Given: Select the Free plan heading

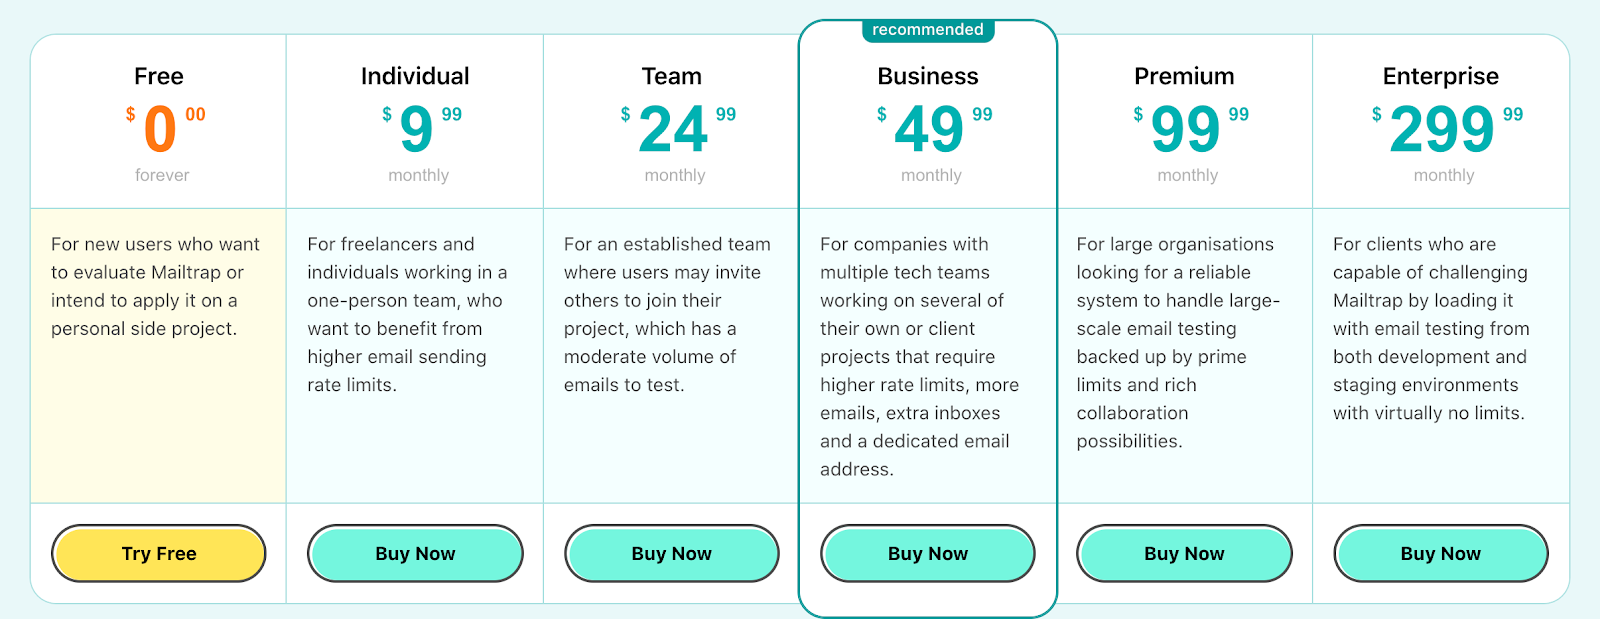Looking at the screenshot, I should click(x=159, y=76).
